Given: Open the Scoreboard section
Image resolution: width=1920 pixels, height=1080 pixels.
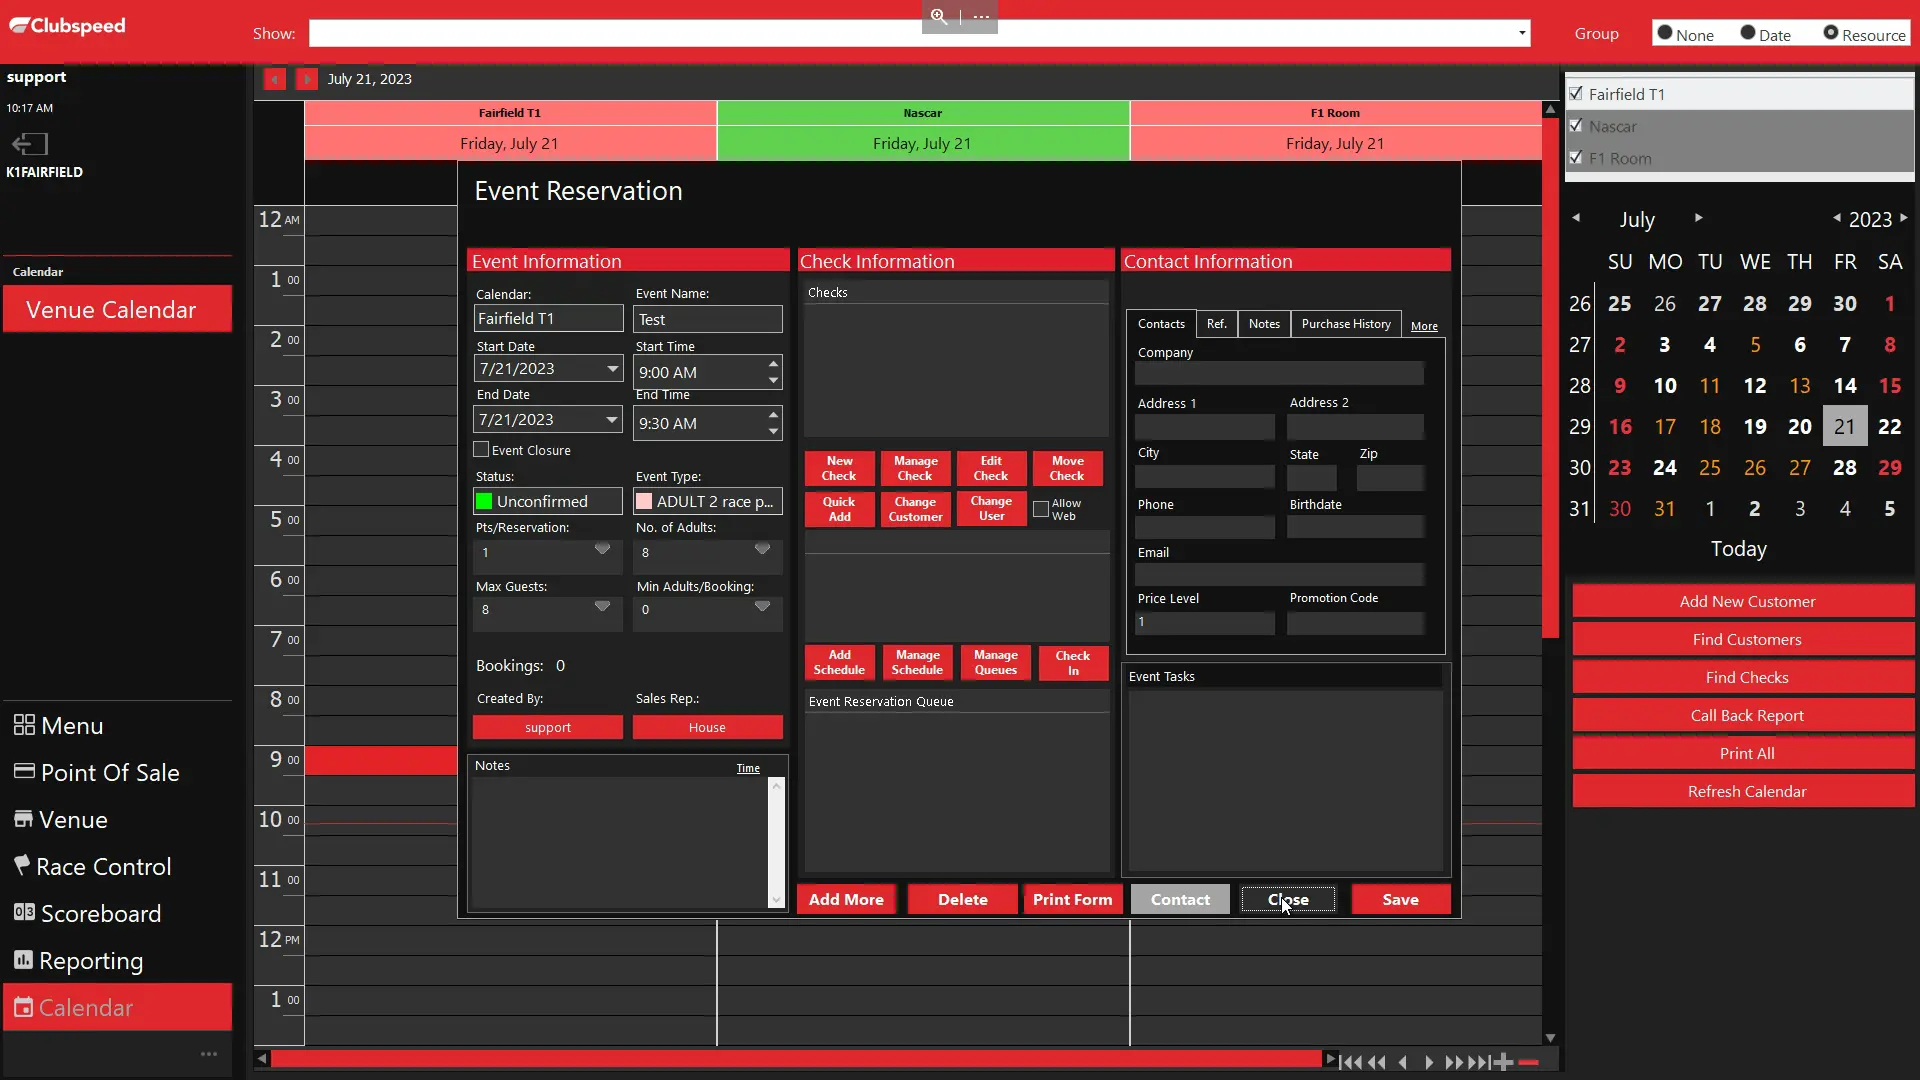Looking at the screenshot, I should (x=87, y=914).
